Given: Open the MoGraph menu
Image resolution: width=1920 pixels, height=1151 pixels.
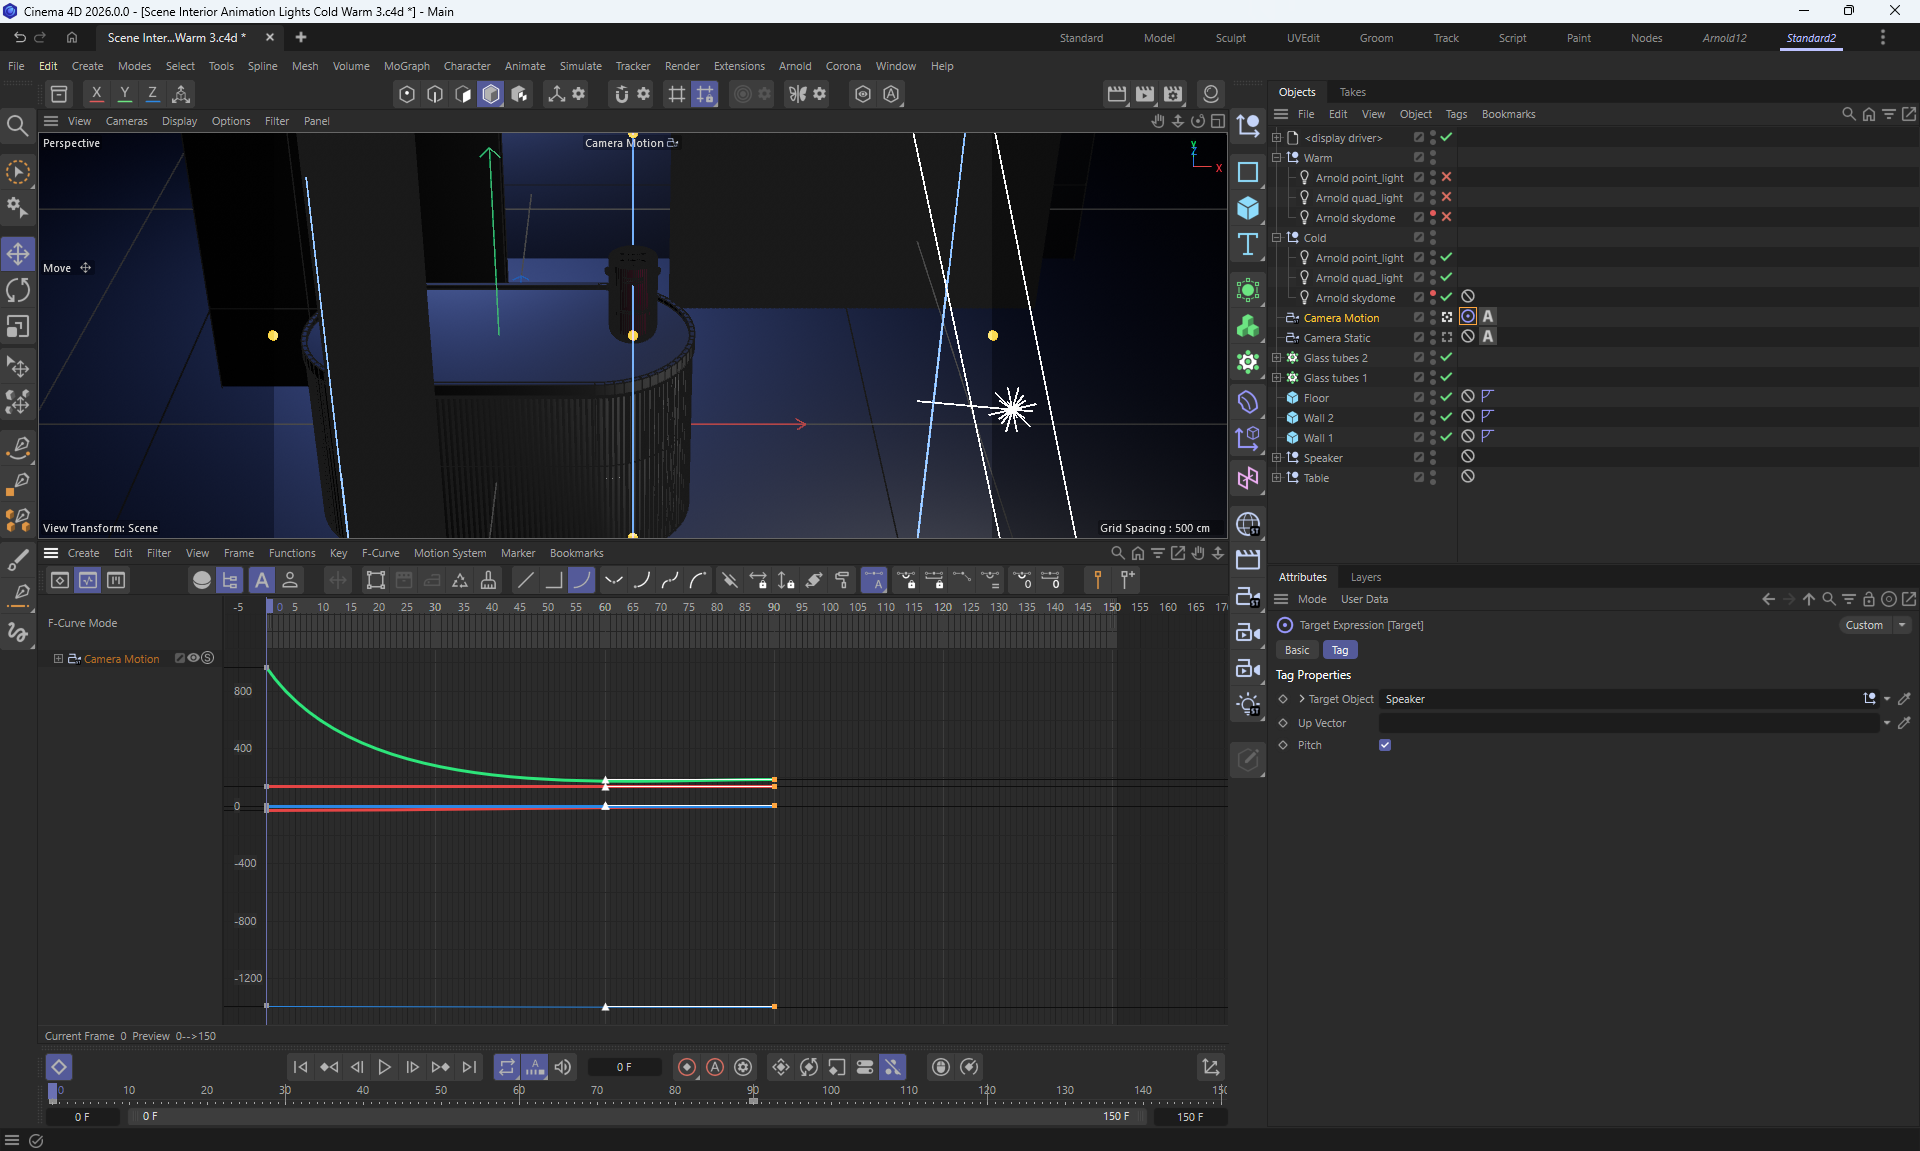Looking at the screenshot, I should (406, 66).
